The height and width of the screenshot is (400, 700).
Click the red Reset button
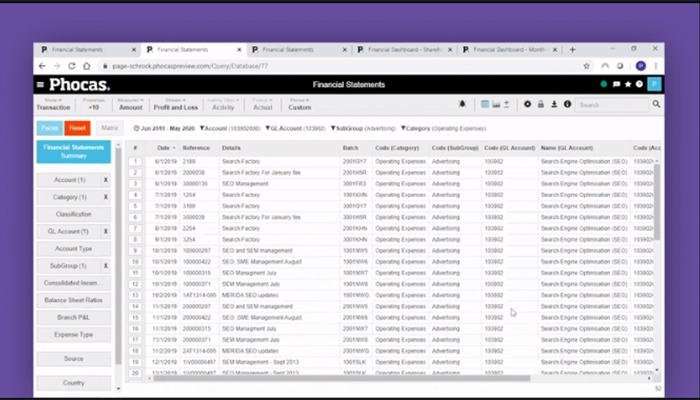(77, 128)
